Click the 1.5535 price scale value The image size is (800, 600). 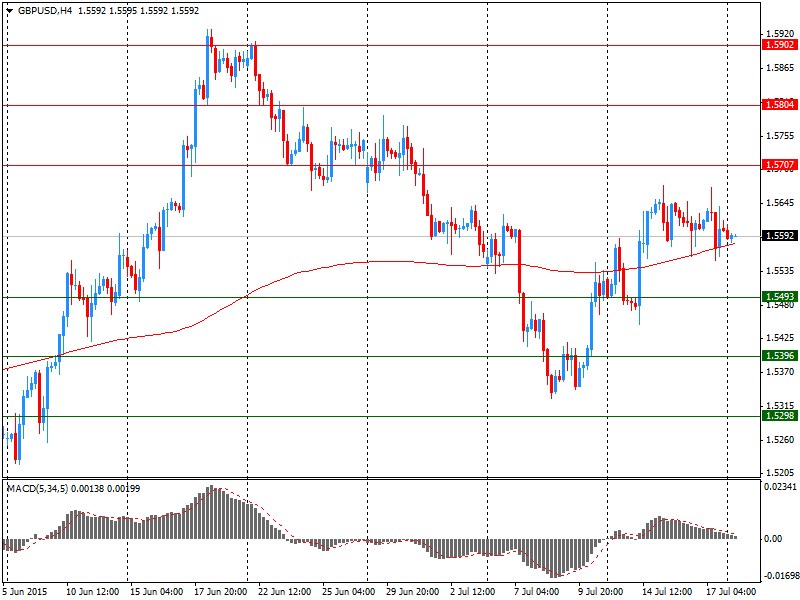pos(780,270)
